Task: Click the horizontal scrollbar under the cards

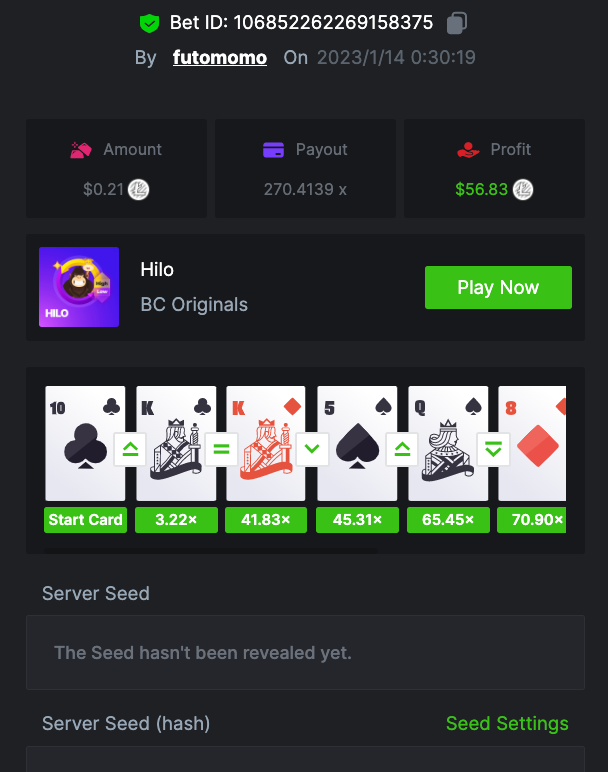Action: (211, 551)
